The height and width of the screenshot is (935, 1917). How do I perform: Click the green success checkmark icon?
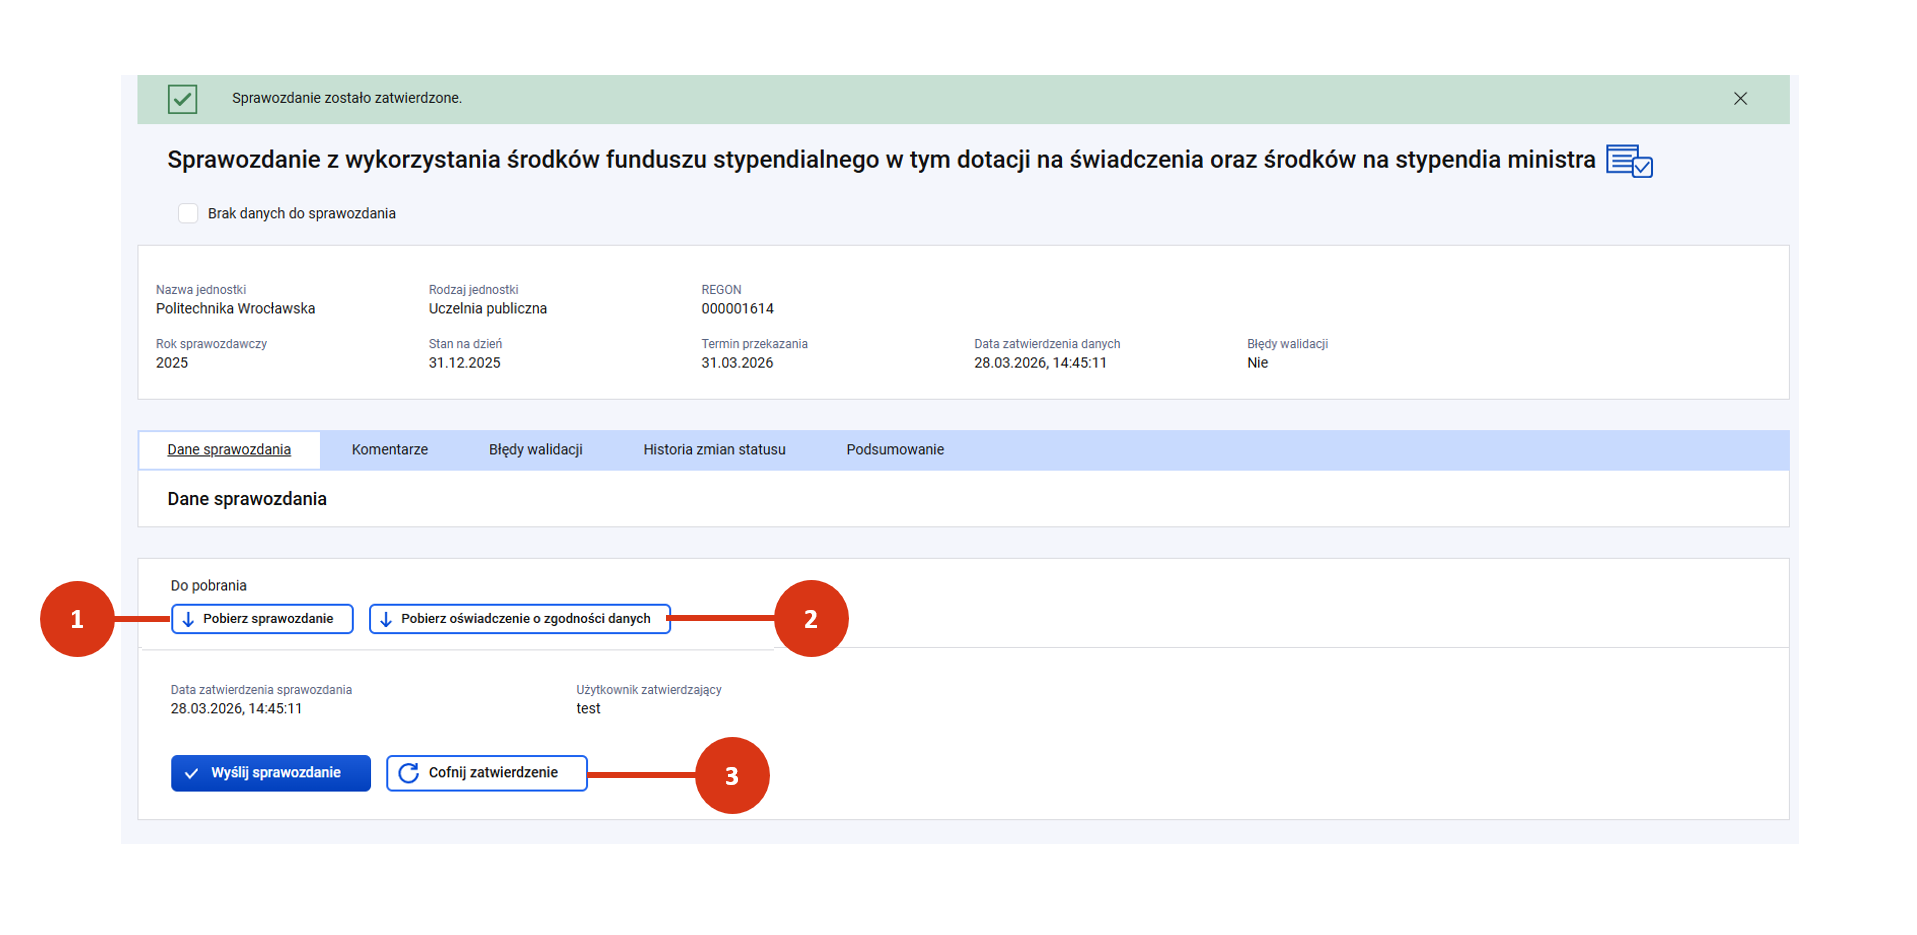182,99
